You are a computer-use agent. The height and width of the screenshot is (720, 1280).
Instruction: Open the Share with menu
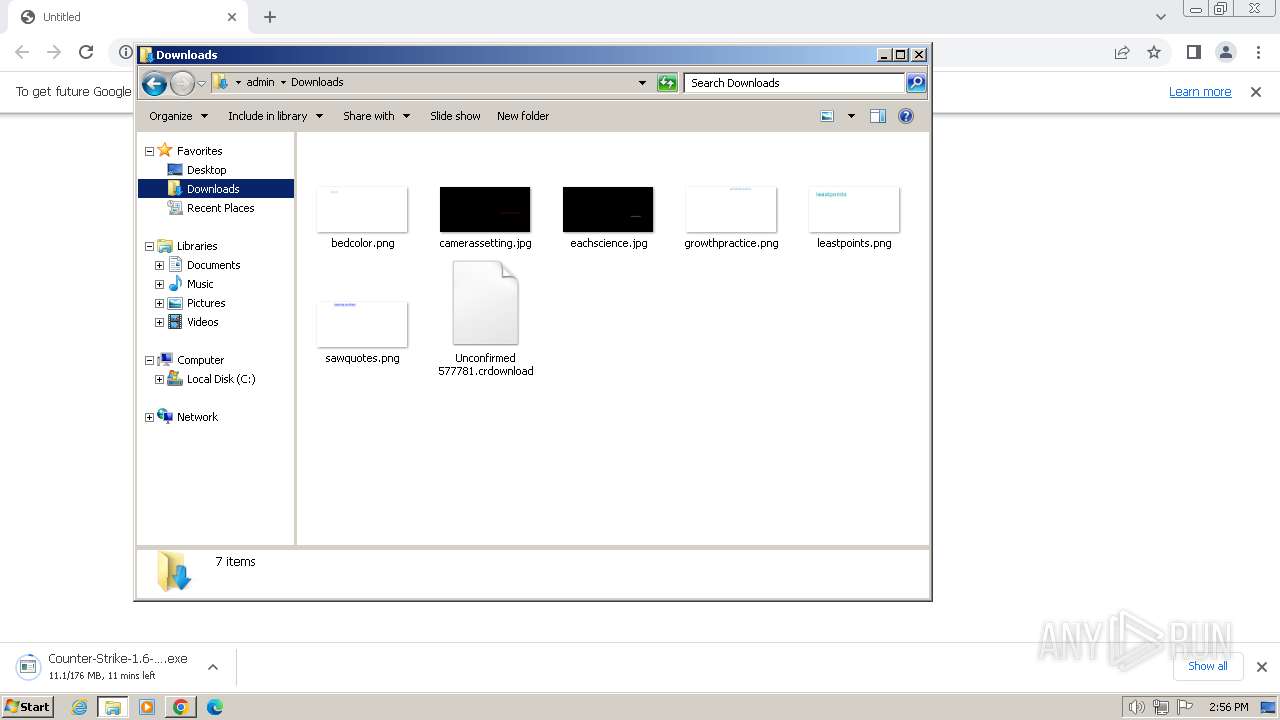click(x=376, y=116)
